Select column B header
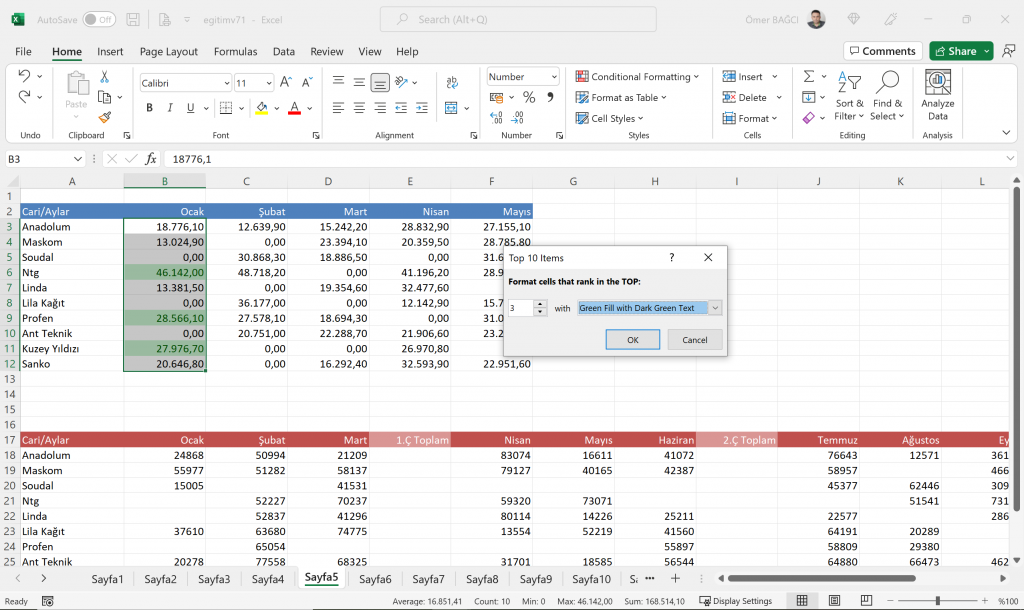This screenshot has height=610, width=1024. [x=165, y=181]
